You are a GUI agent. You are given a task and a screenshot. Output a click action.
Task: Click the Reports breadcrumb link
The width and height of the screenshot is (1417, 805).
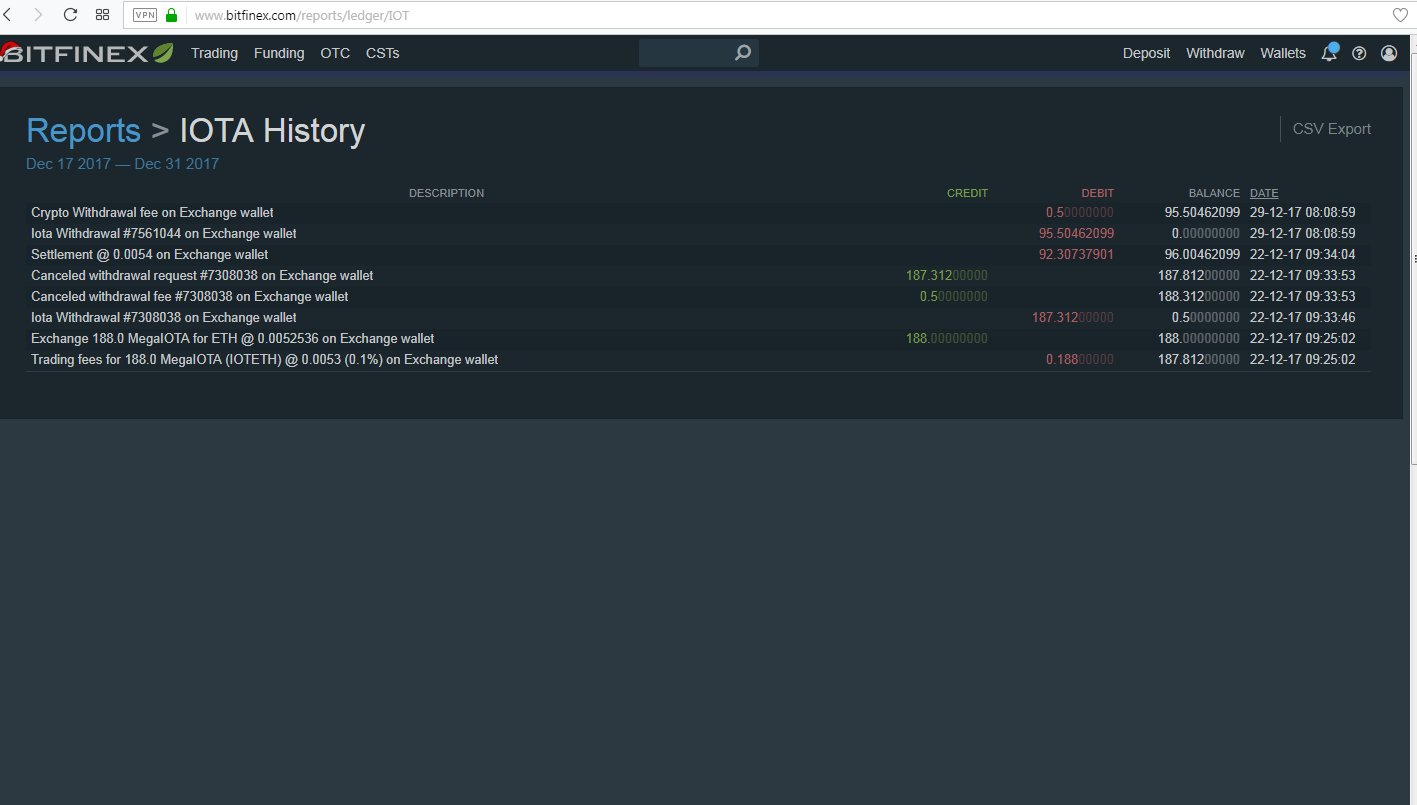click(x=83, y=131)
